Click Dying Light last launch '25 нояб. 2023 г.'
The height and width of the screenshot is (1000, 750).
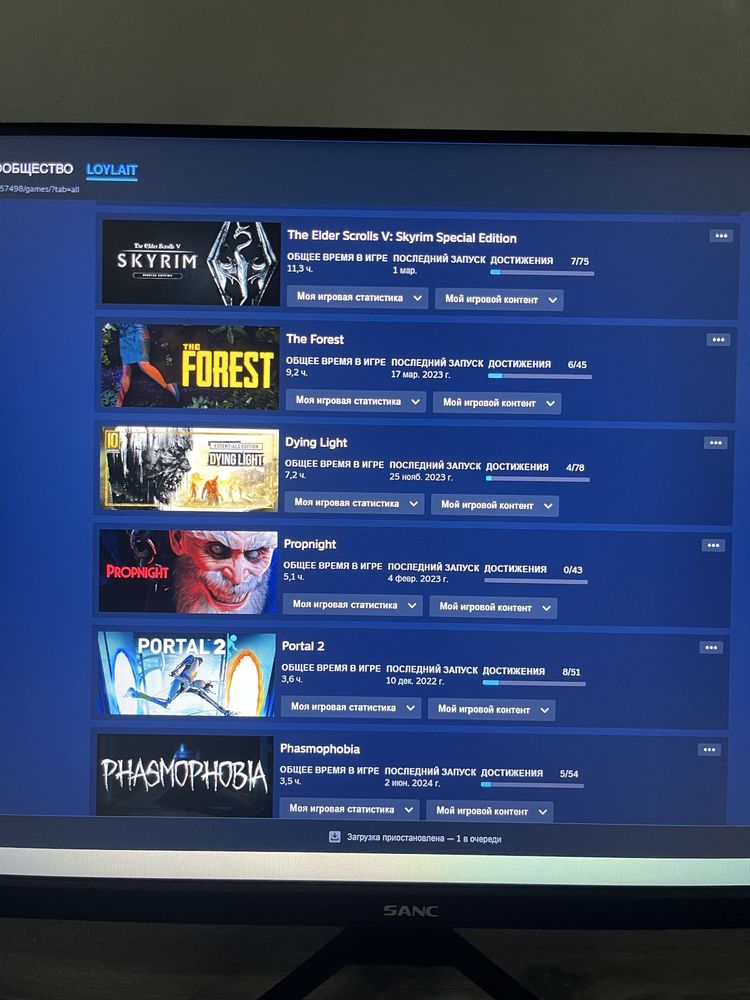pyautogui.click(x=421, y=477)
